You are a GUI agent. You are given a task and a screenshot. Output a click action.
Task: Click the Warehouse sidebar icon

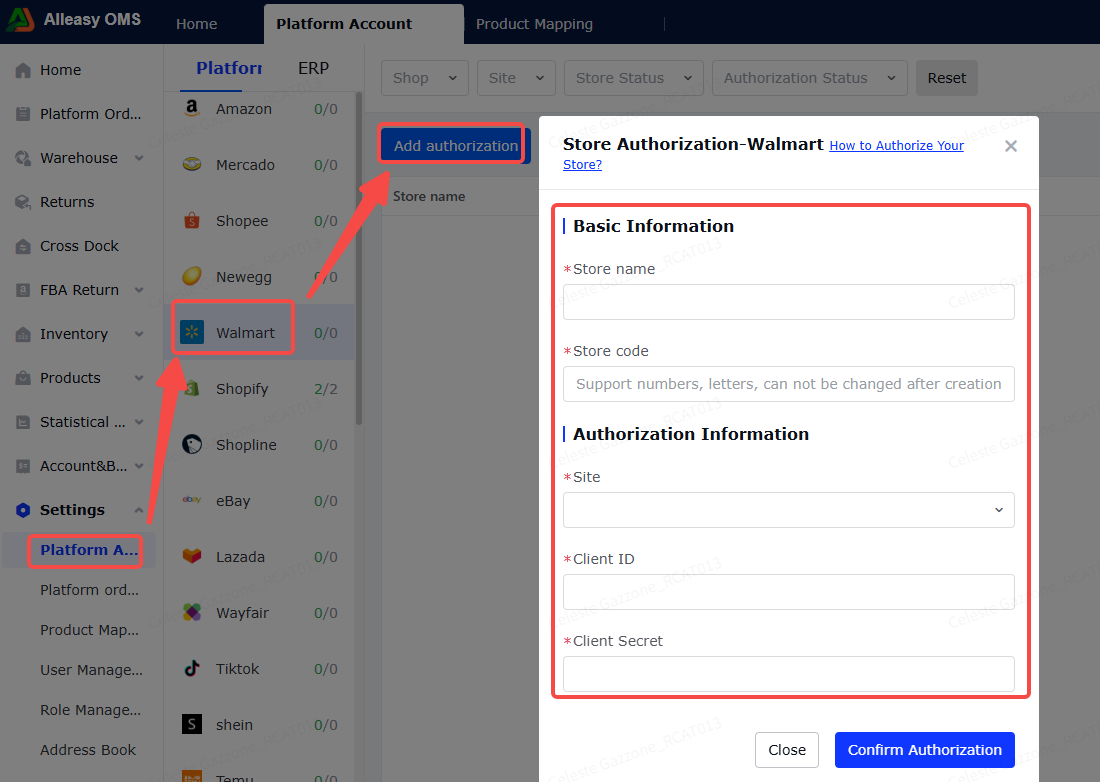[x=23, y=158]
